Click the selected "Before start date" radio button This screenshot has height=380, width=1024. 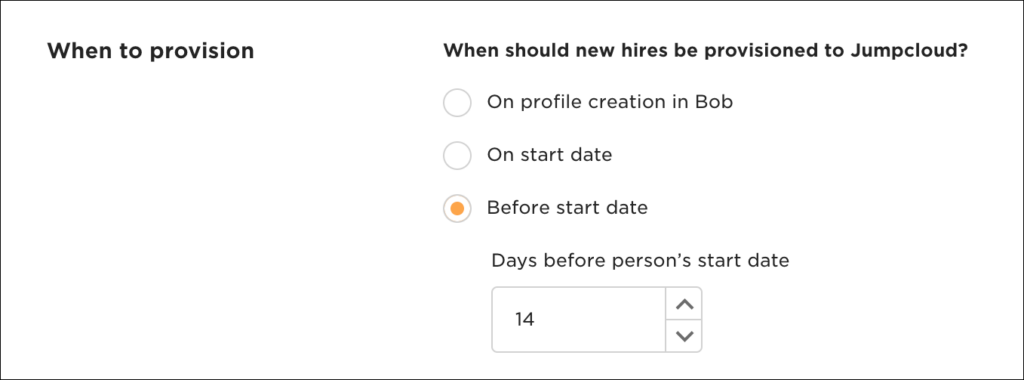tap(457, 208)
